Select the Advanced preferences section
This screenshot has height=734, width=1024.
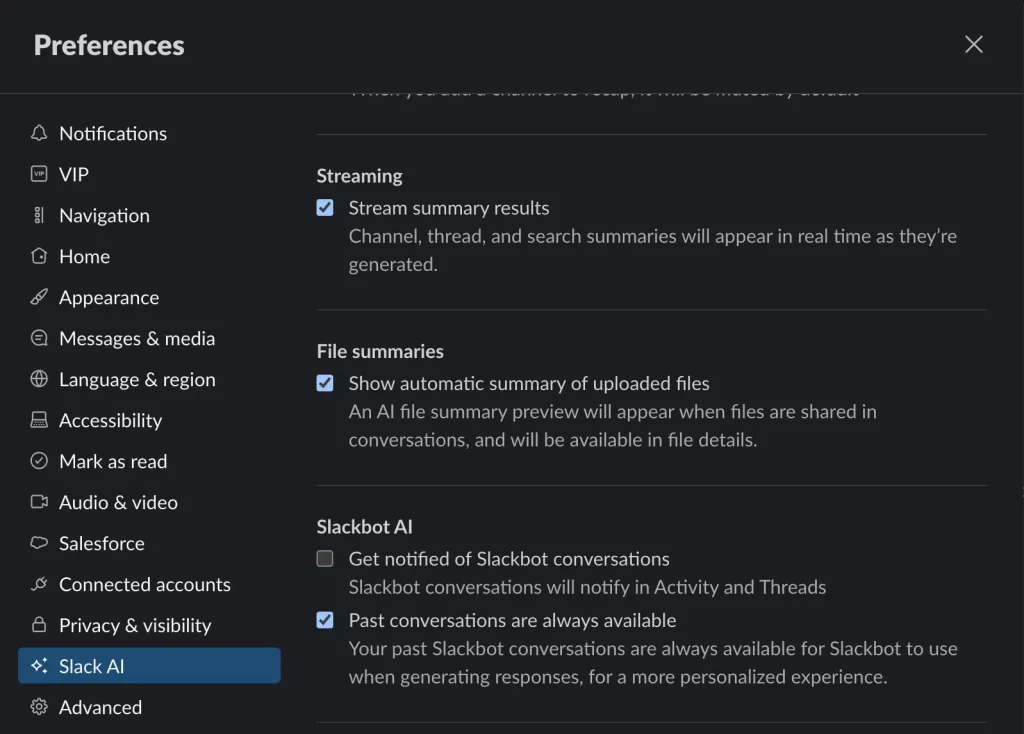click(x=100, y=707)
